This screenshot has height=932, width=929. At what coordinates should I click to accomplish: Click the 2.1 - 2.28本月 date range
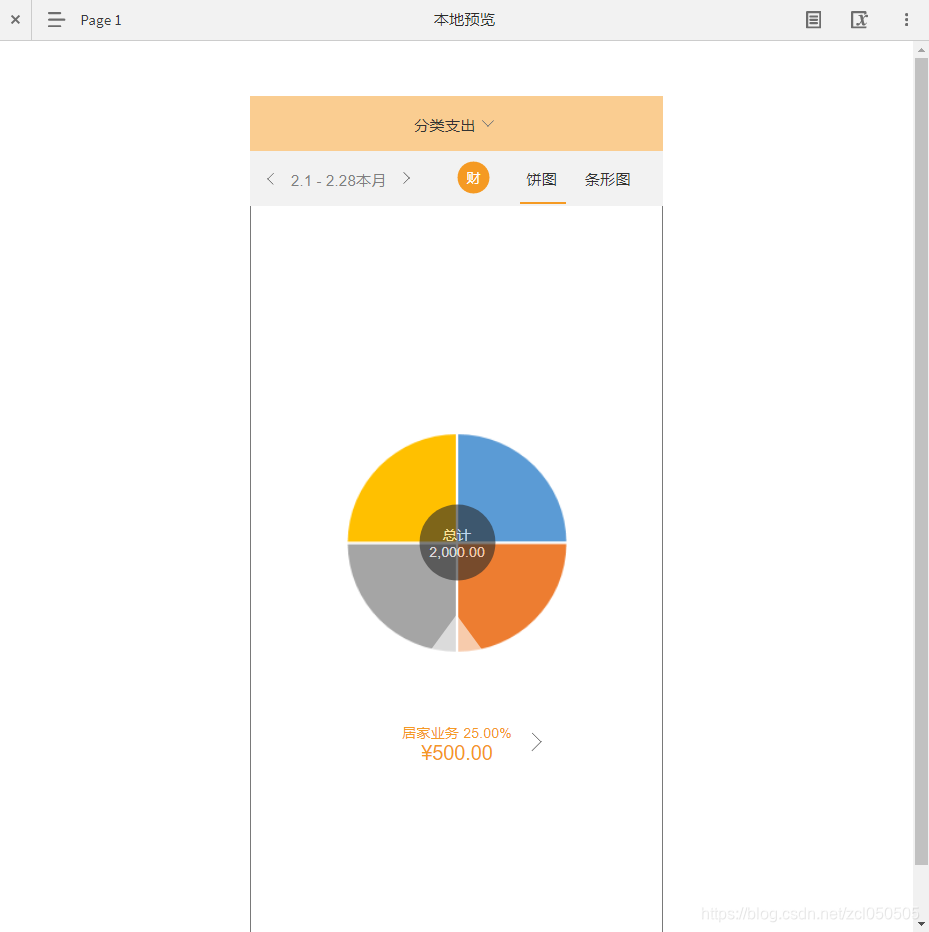[x=338, y=180]
